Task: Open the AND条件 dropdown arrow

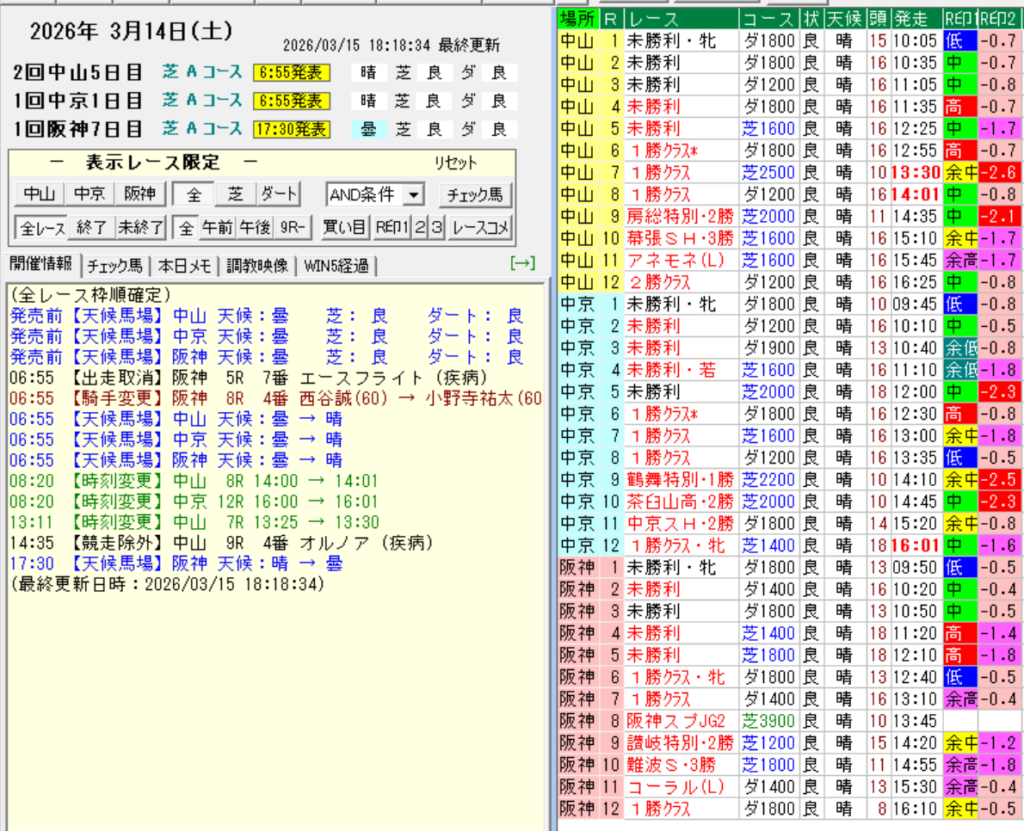Action: pyautogui.click(x=415, y=194)
